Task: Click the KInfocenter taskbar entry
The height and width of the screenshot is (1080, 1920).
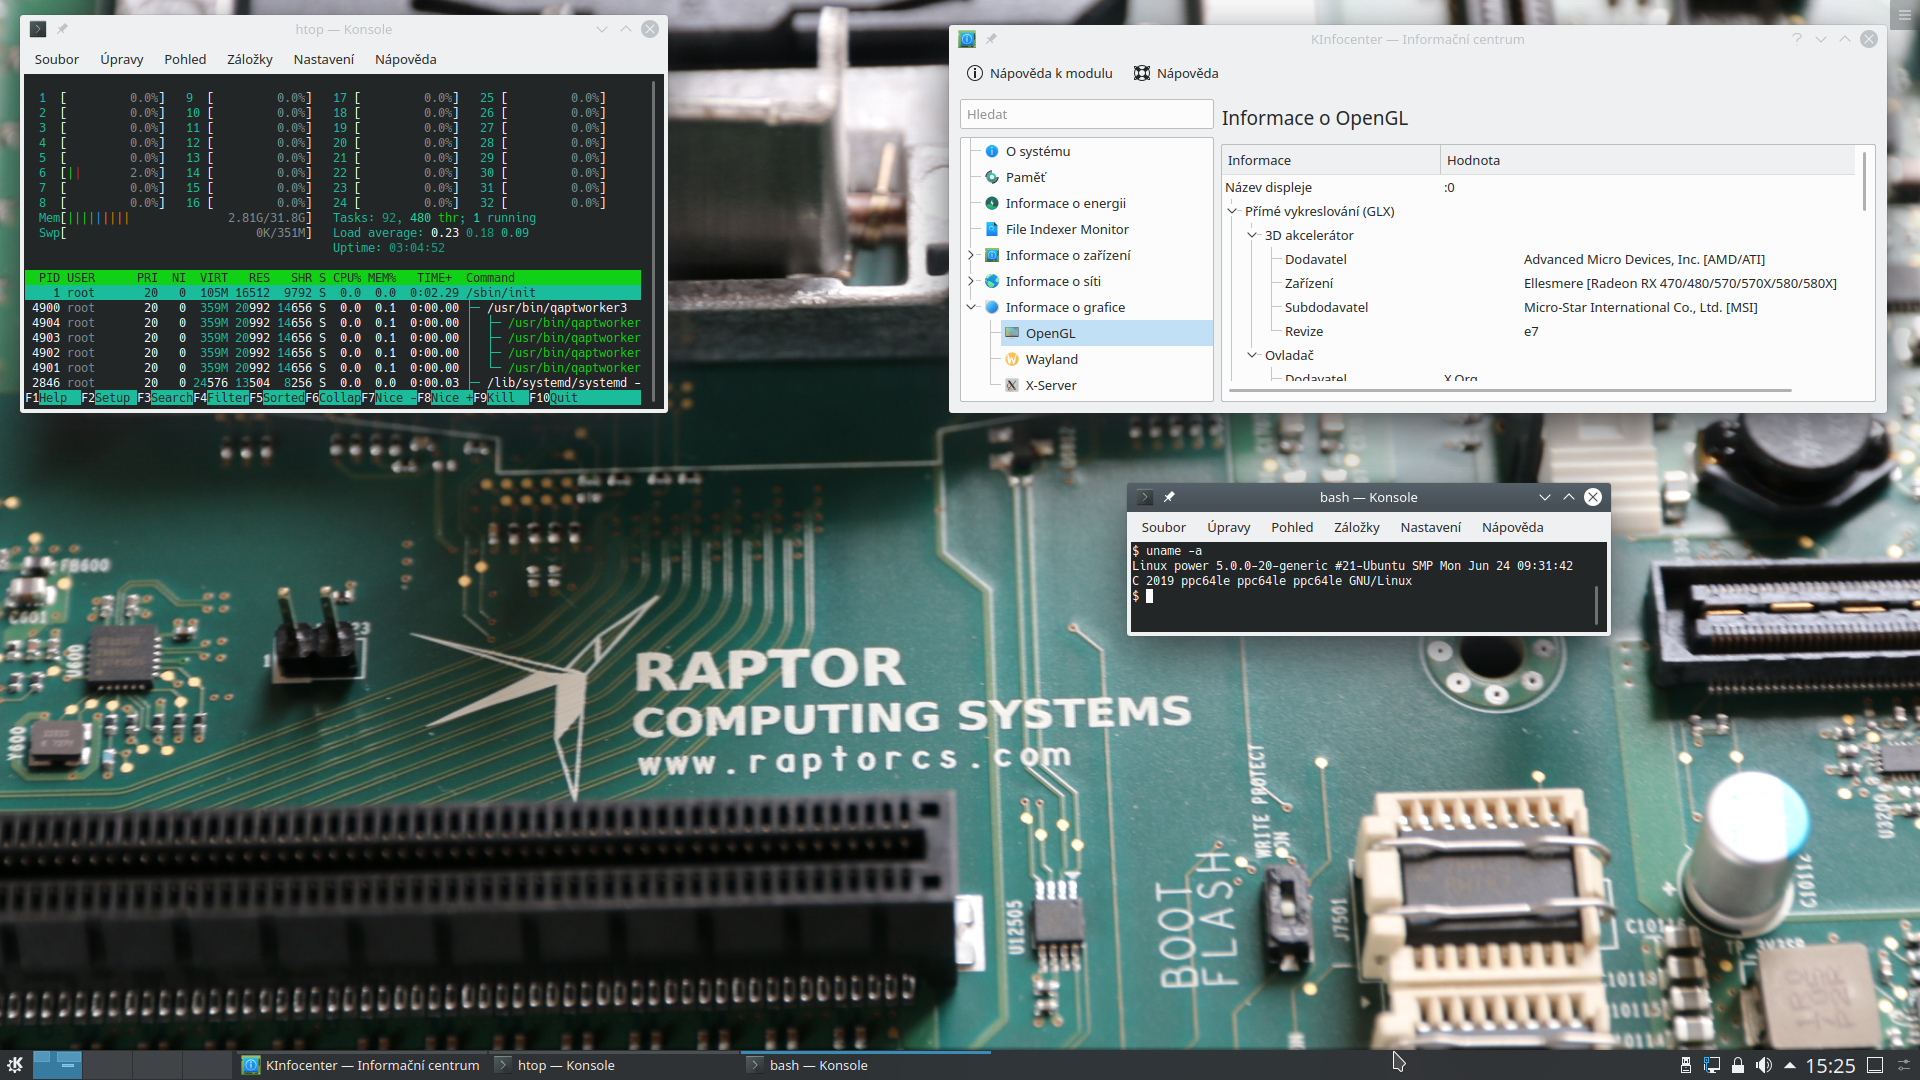Action: point(362,1065)
